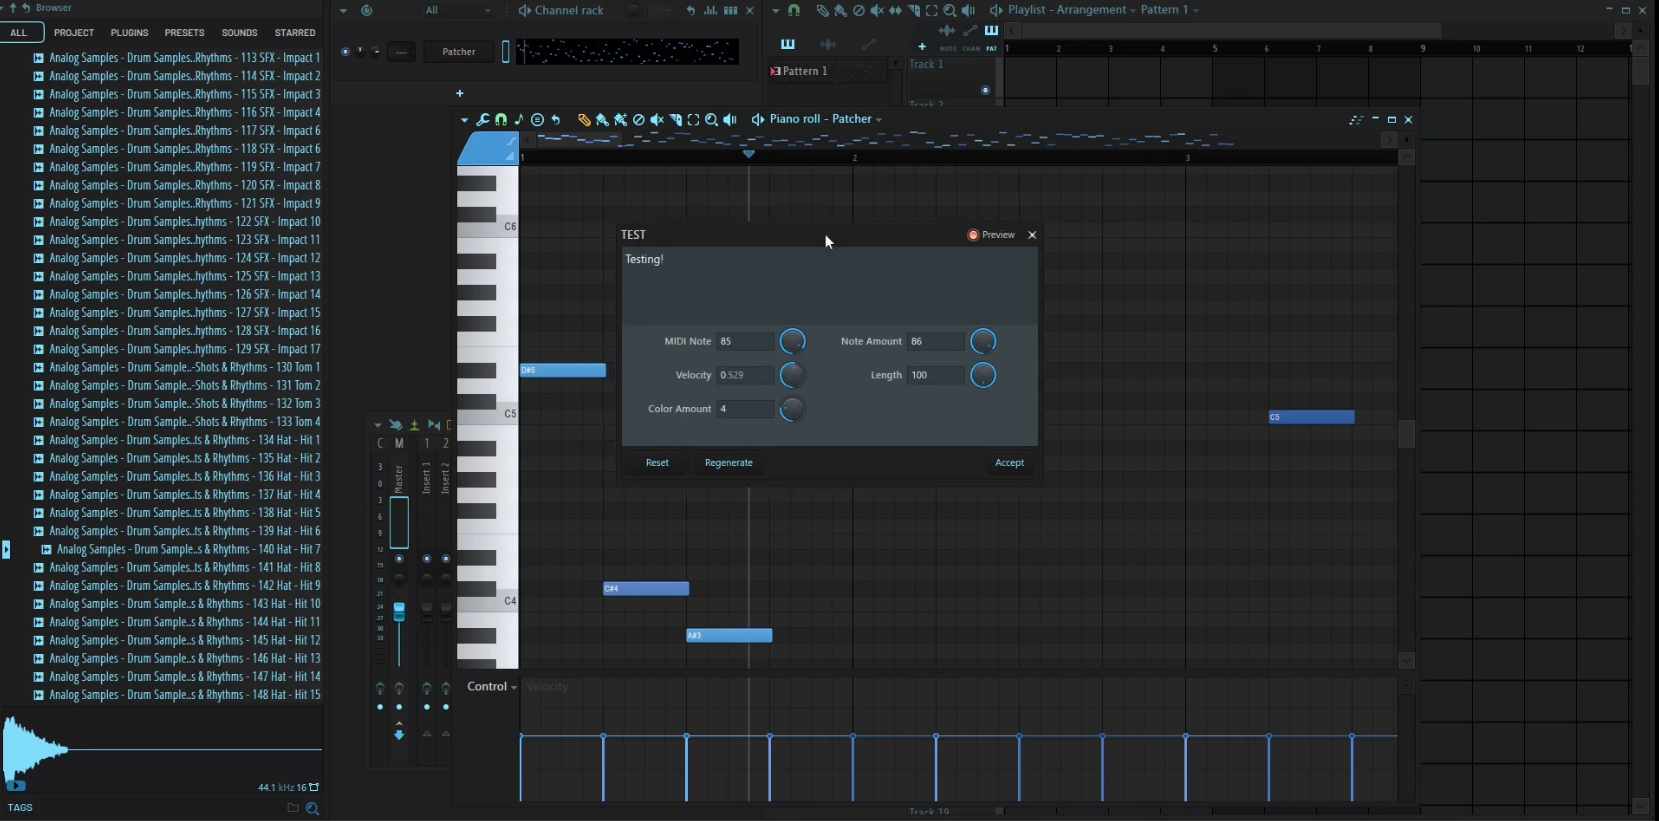Select the Mute tool in piano roll
Screen dimensions: 1659x821
tap(657, 120)
